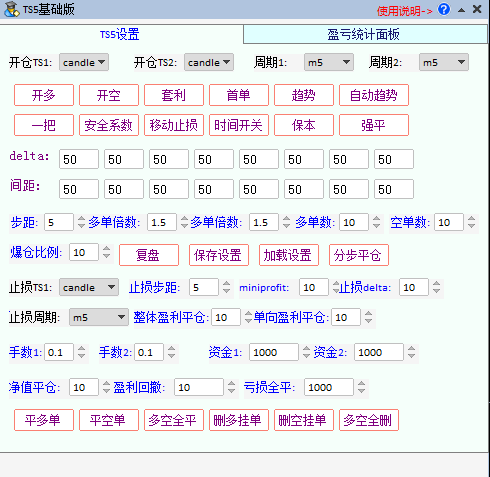Adjust the first 多单倍数 spinner
The height and width of the screenshot is (477, 490).
click(x=184, y=222)
